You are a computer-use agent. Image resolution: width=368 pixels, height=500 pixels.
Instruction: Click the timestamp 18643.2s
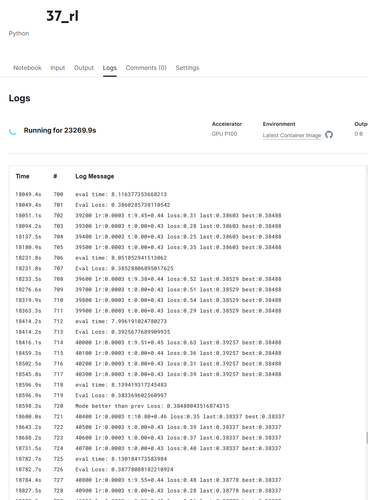pyautogui.click(x=28, y=427)
